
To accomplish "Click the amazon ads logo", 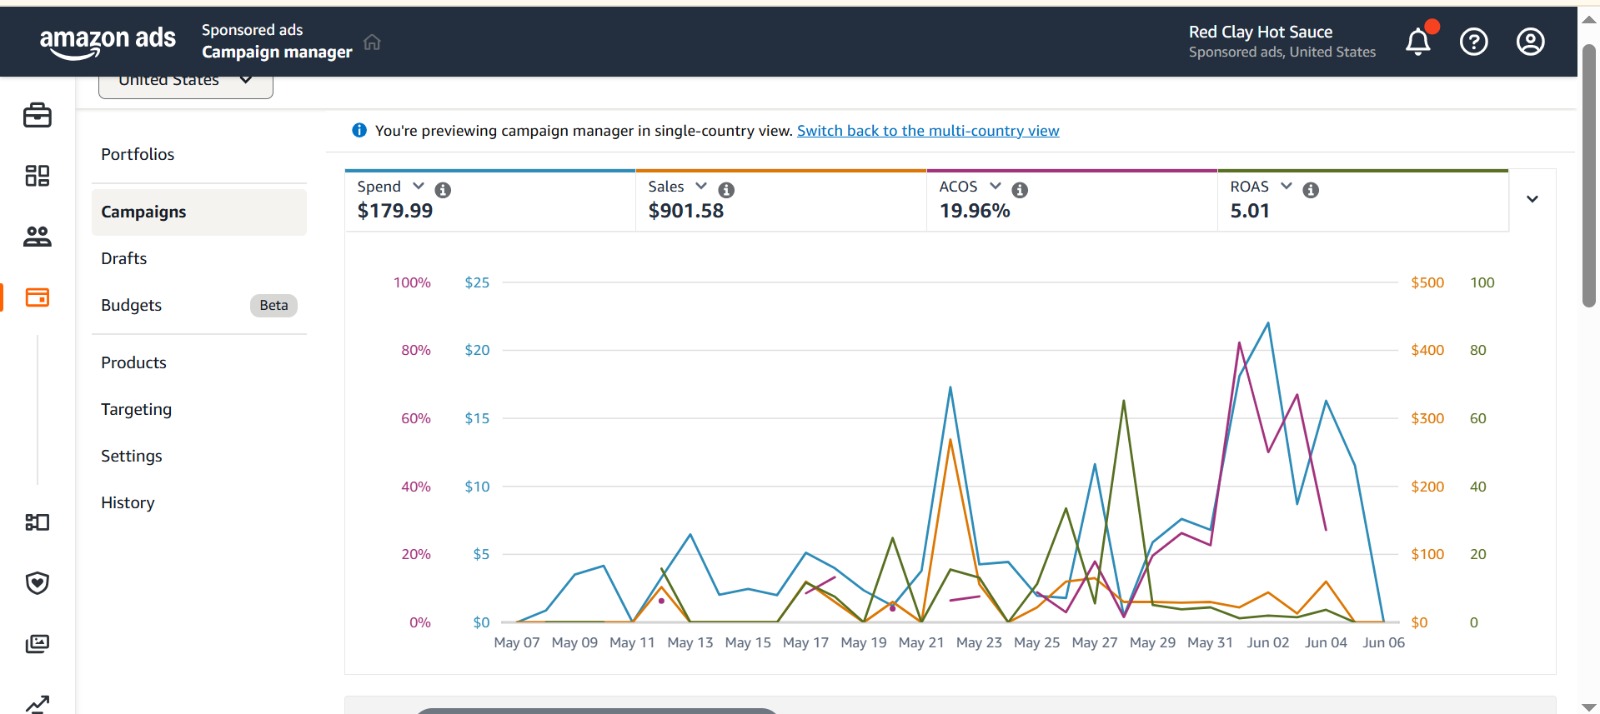I will click(x=107, y=41).
